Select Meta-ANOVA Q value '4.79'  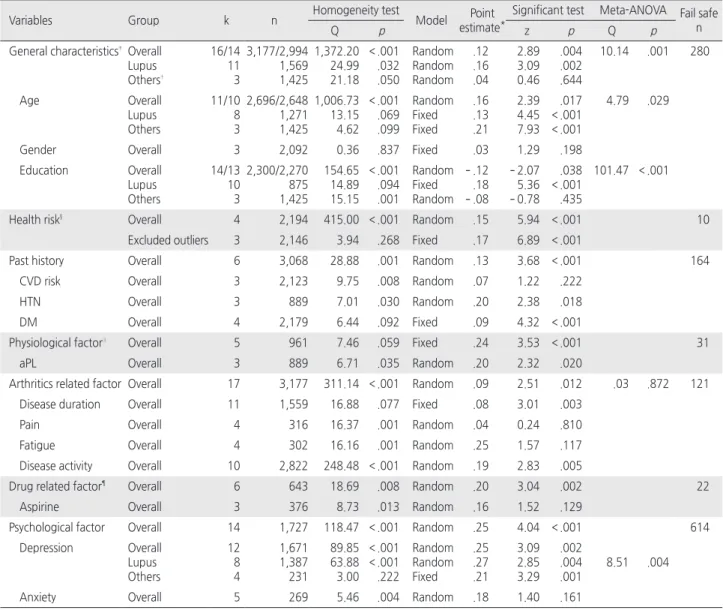617,101
